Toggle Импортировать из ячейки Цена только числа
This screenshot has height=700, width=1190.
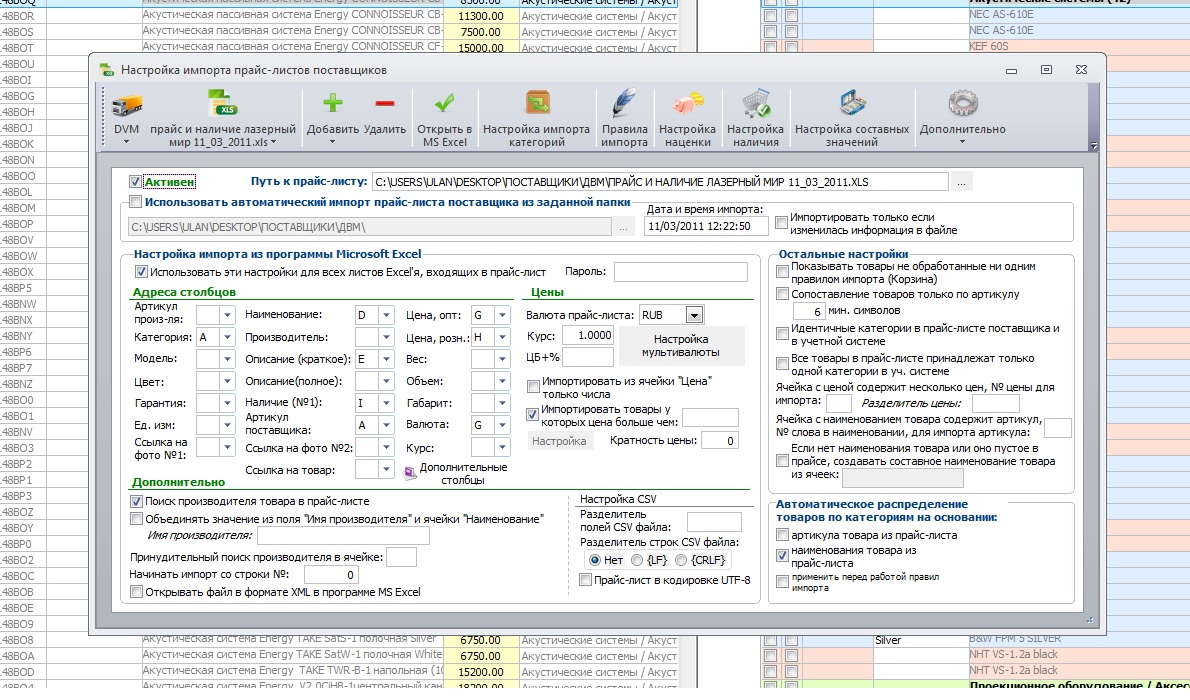point(534,386)
